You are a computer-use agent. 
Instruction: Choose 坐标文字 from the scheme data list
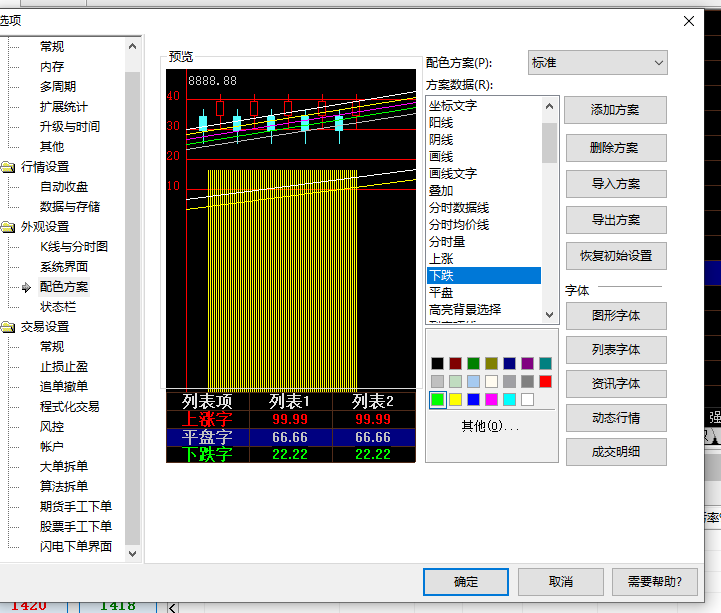[452, 105]
